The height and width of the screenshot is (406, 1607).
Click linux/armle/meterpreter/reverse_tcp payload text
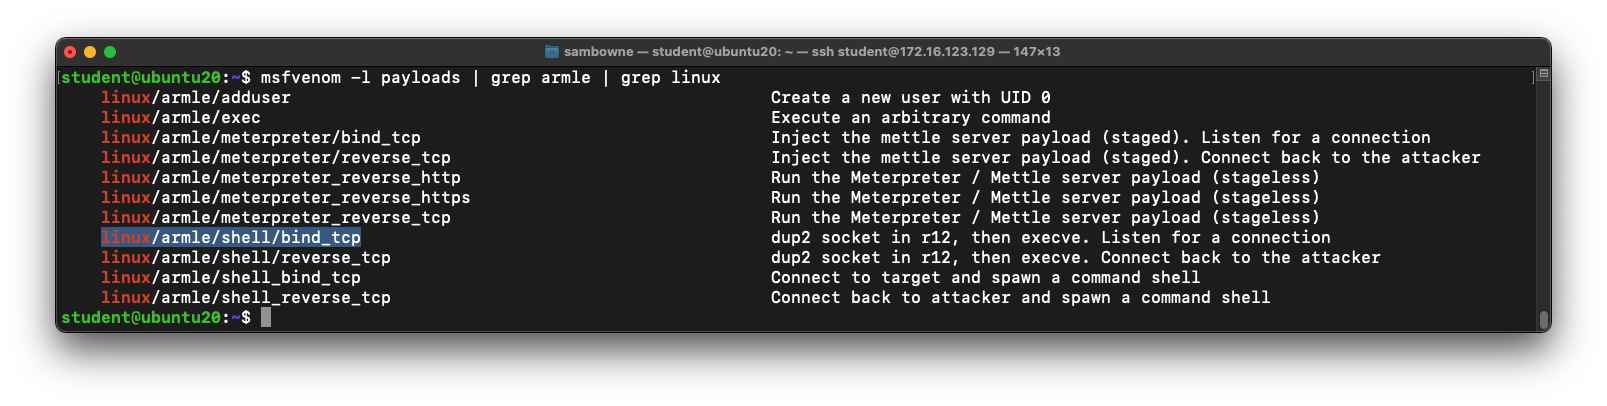click(276, 157)
